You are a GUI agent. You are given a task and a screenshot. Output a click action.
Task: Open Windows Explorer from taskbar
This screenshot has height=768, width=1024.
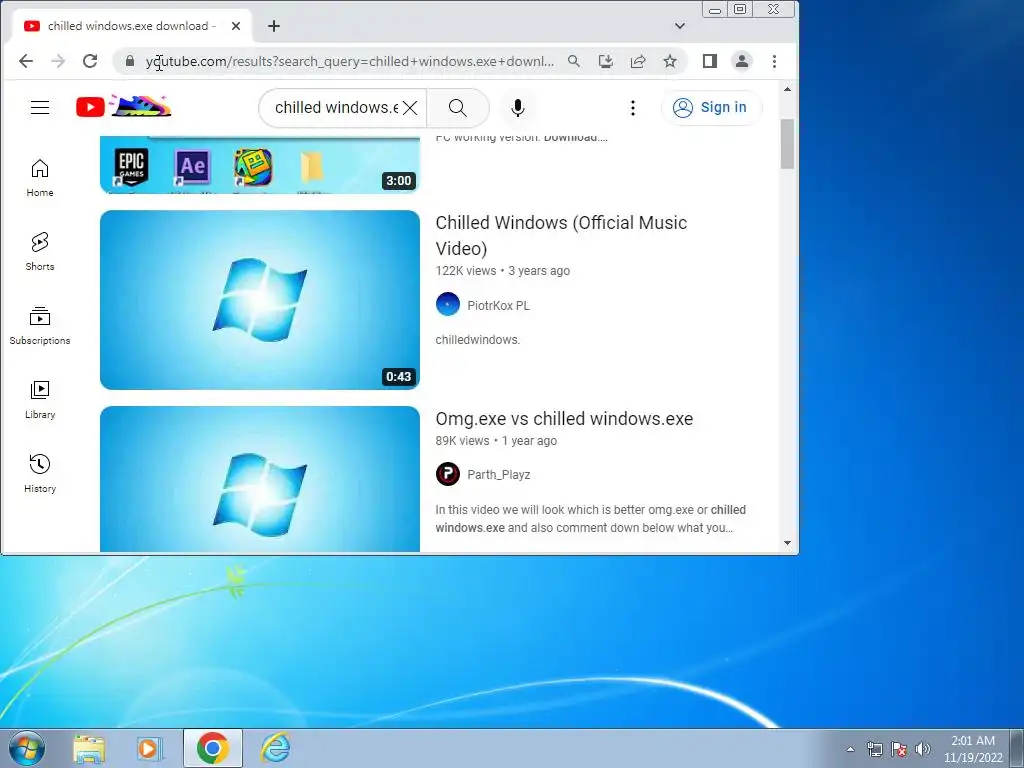pyautogui.click(x=89, y=748)
